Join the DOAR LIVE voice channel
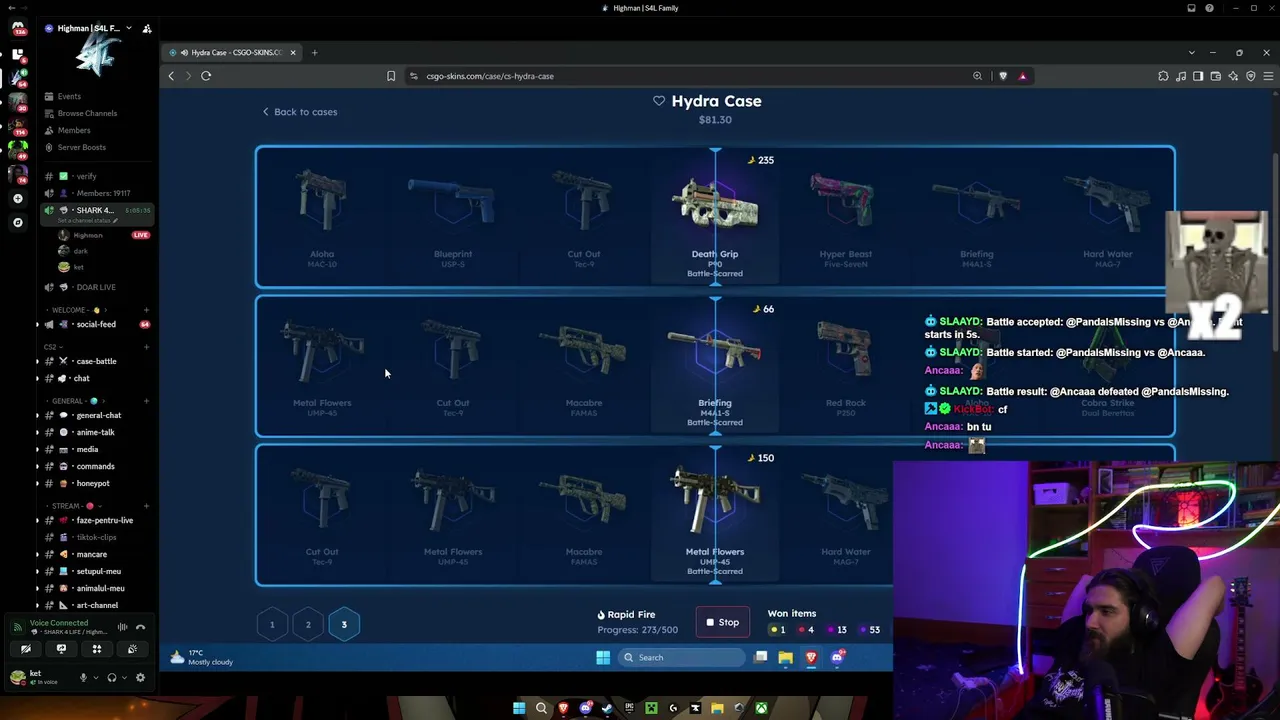The image size is (1280, 720). tap(97, 287)
